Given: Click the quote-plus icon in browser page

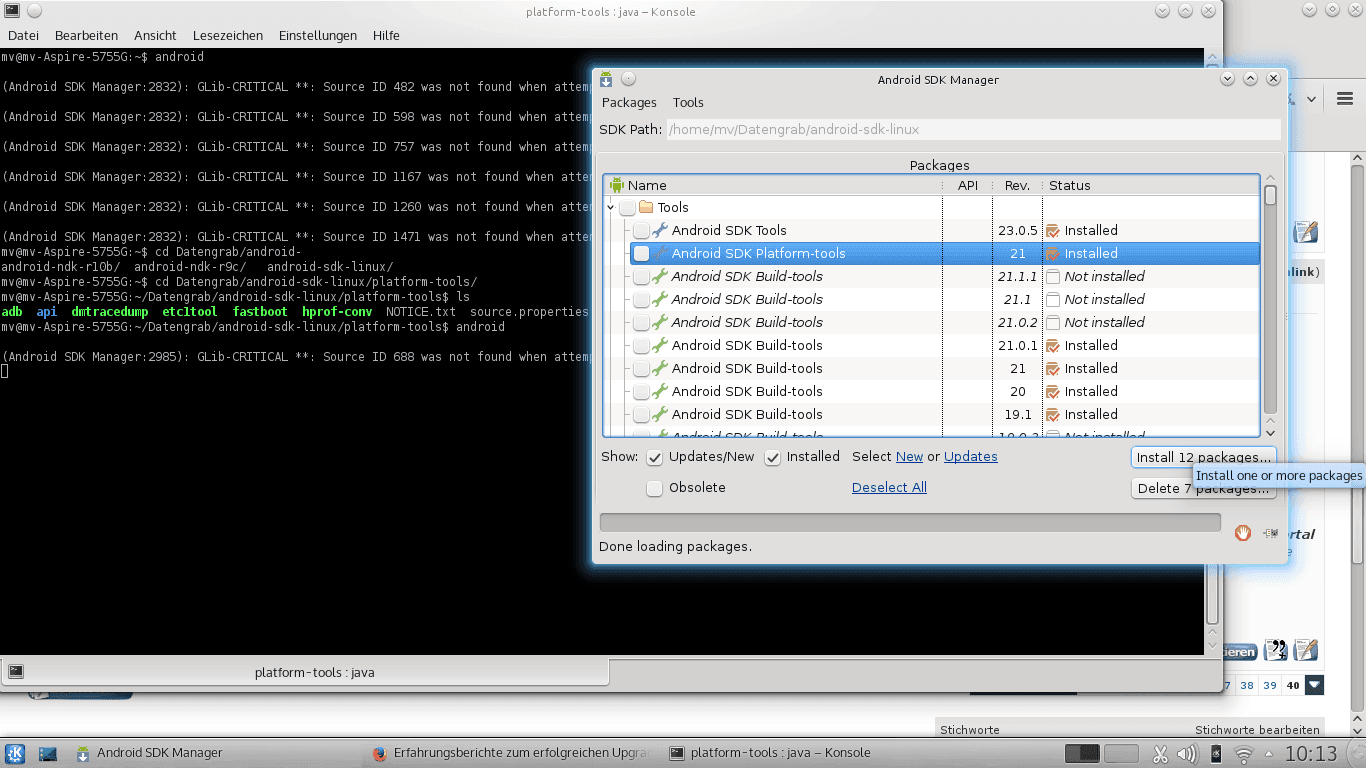Looking at the screenshot, I should pyautogui.click(x=1275, y=650).
